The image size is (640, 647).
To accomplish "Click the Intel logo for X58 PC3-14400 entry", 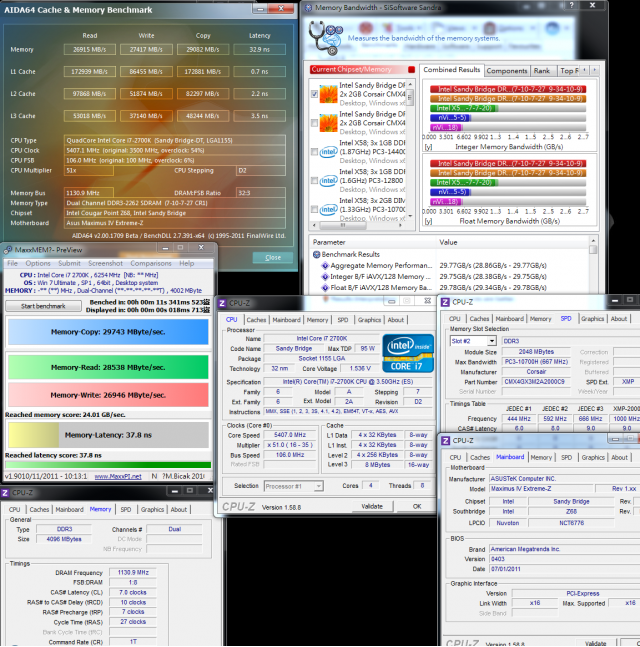I will click(x=328, y=152).
